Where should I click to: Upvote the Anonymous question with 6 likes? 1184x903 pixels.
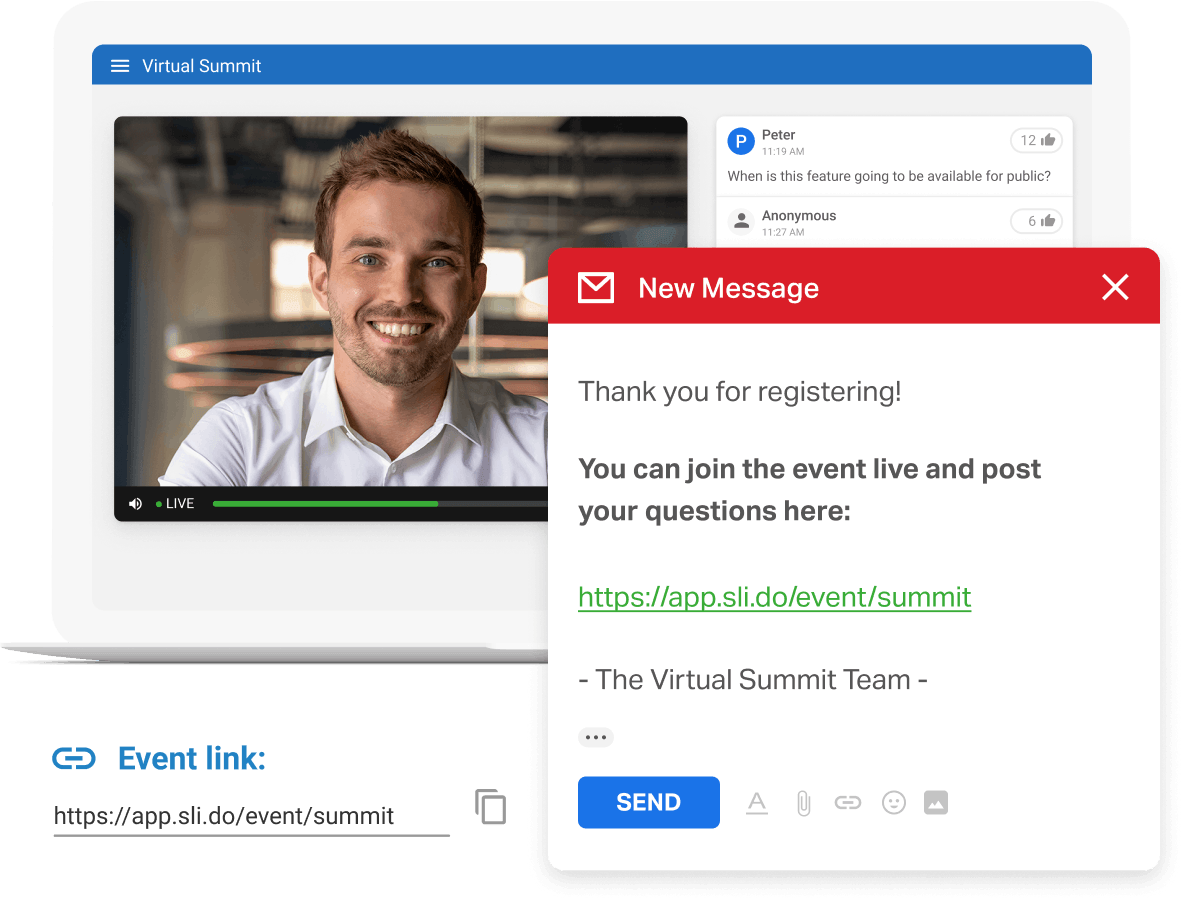point(1037,221)
